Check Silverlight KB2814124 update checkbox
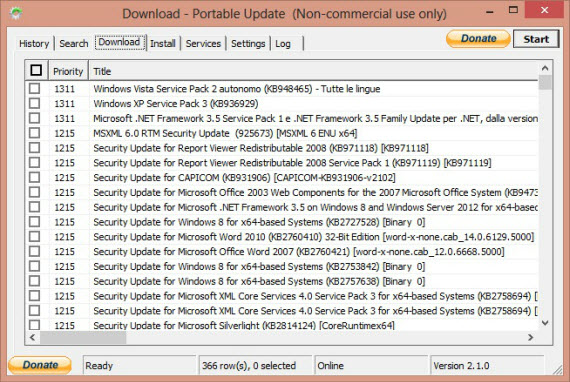The width and height of the screenshot is (570, 382). (x=35, y=325)
